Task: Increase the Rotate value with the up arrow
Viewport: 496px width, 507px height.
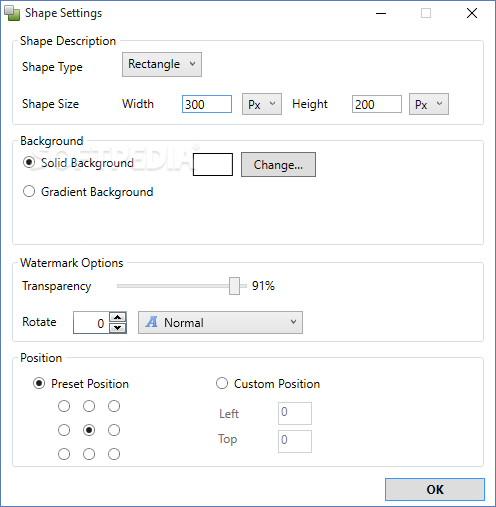Action: tap(118, 317)
